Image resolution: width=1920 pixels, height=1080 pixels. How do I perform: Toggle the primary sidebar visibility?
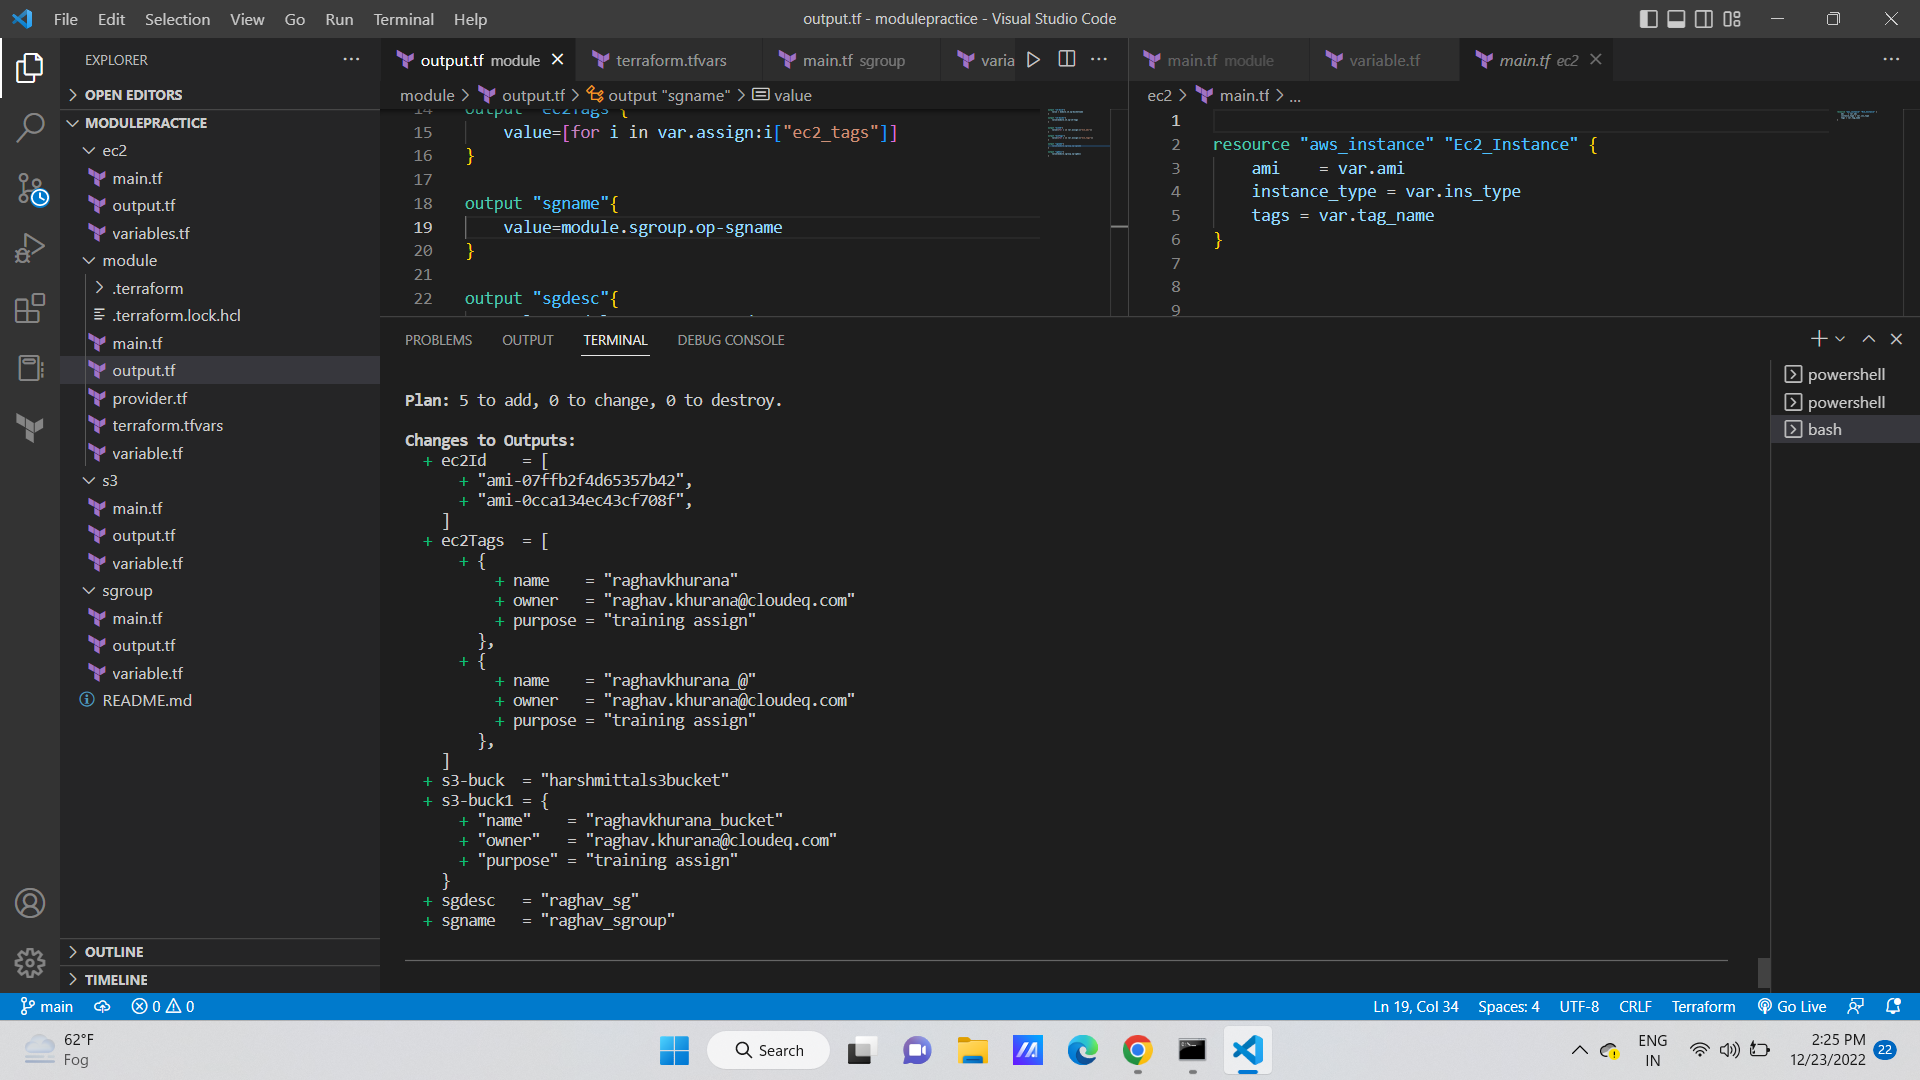[x=1649, y=18]
